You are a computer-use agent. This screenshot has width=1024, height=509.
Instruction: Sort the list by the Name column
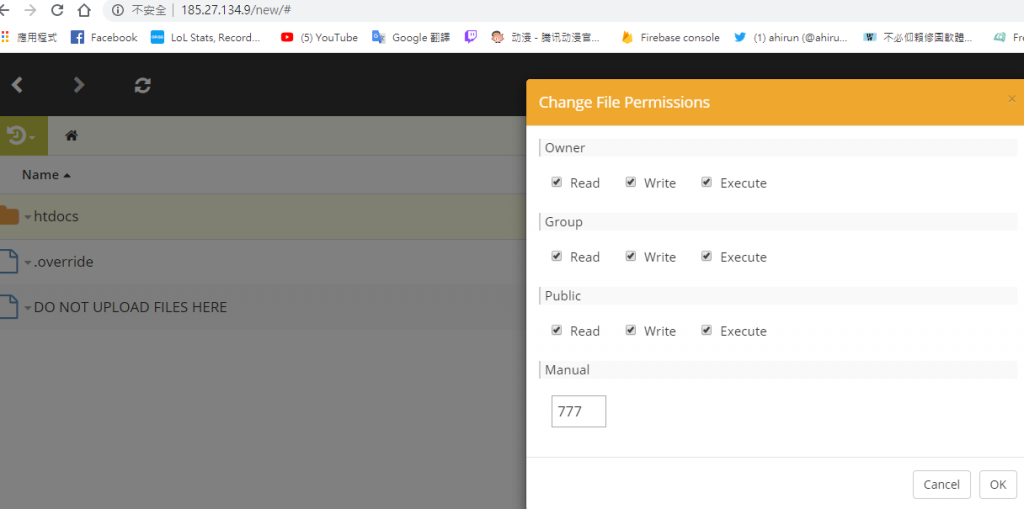tap(46, 174)
